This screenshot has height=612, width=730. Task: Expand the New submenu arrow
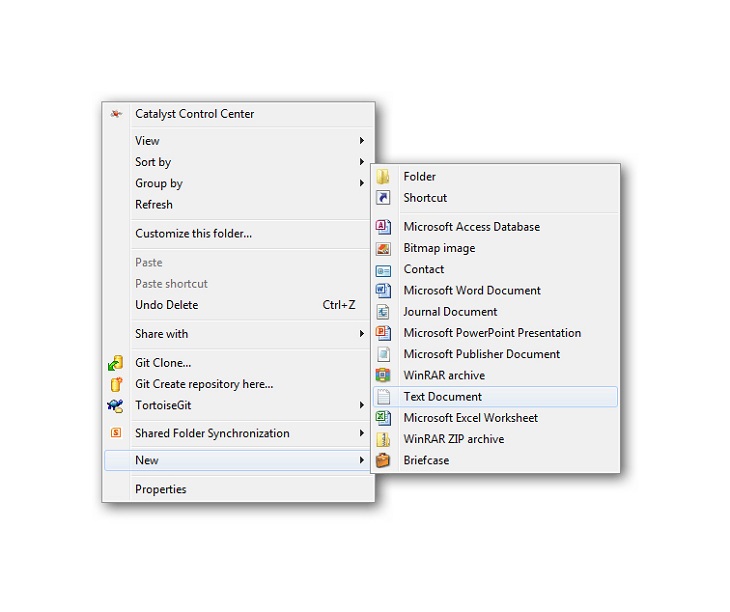[x=362, y=460]
